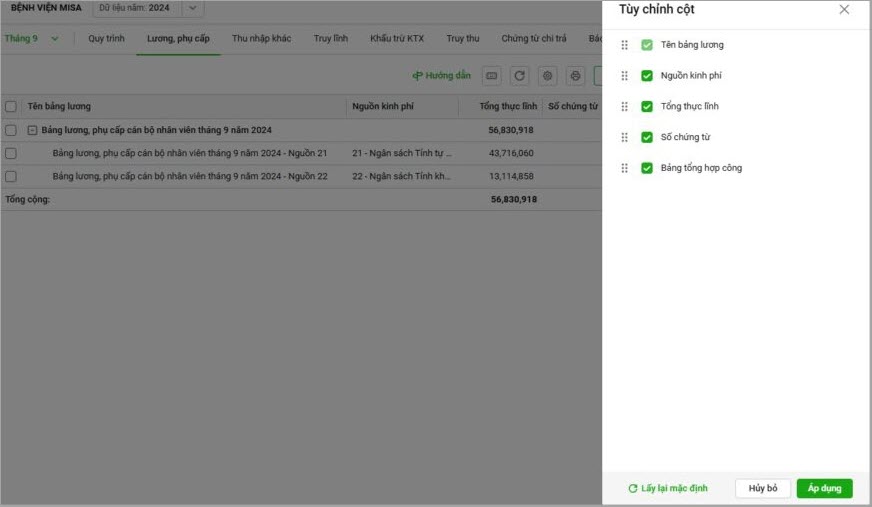Uncheck the Tổng thực lĩnh column checkbox

coord(647,107)
